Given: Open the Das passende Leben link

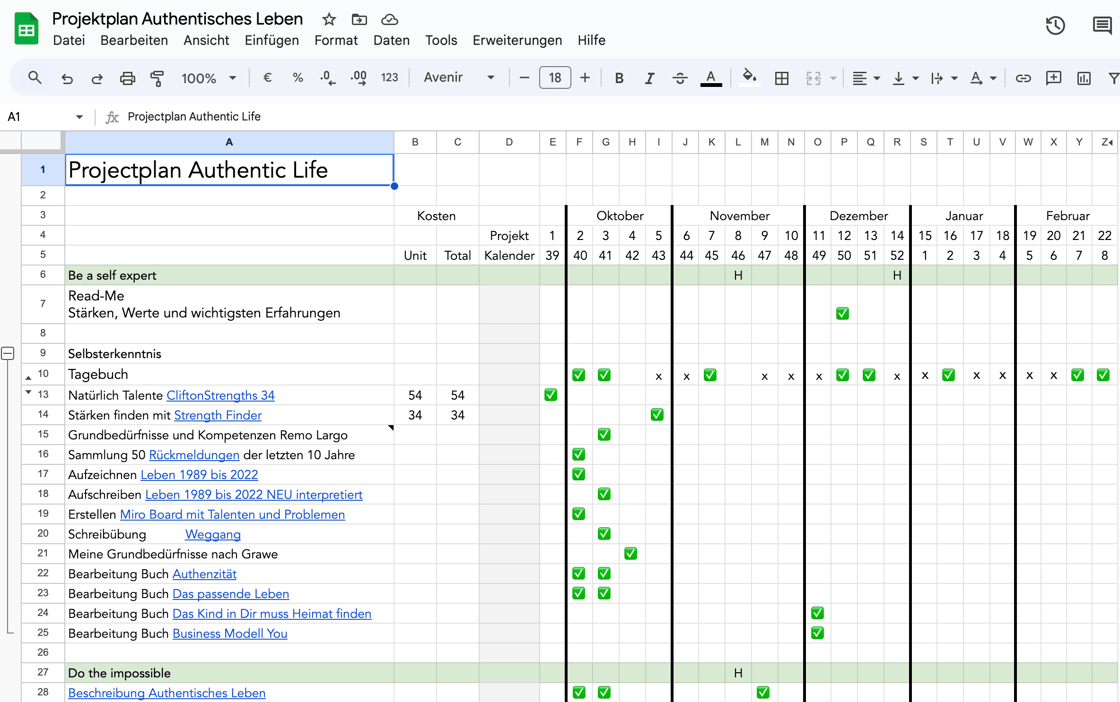Looking at the screenshot, I should (230, 594).
